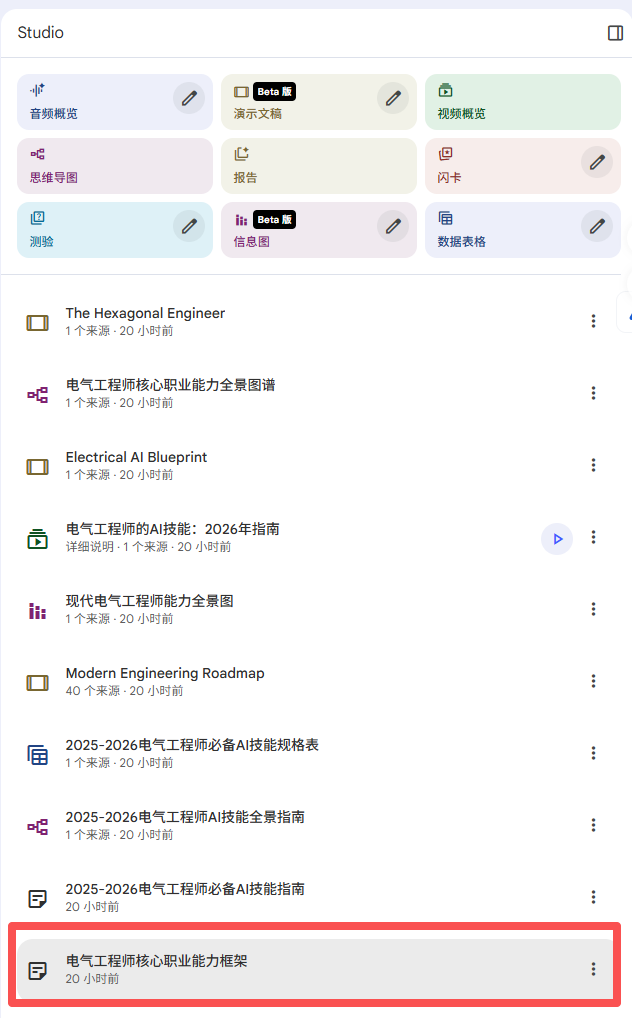632x1018 pixels.
Task: Open three-dot menu for 电气工程师核心职业能力全景图谱
Action: click(593, 393)
